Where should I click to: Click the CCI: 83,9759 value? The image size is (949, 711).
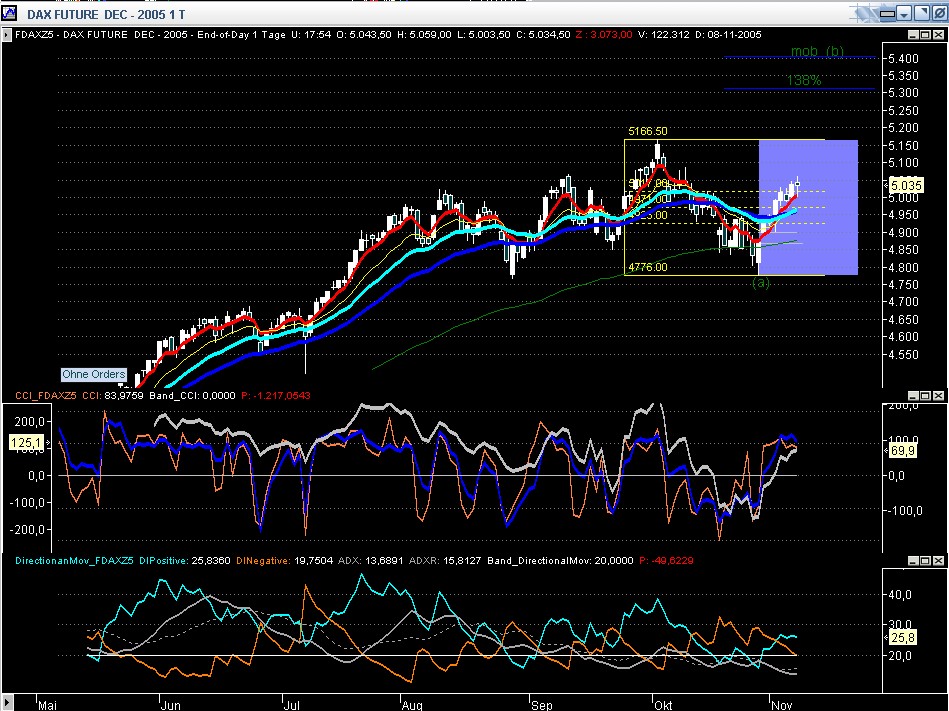[113, 396]
